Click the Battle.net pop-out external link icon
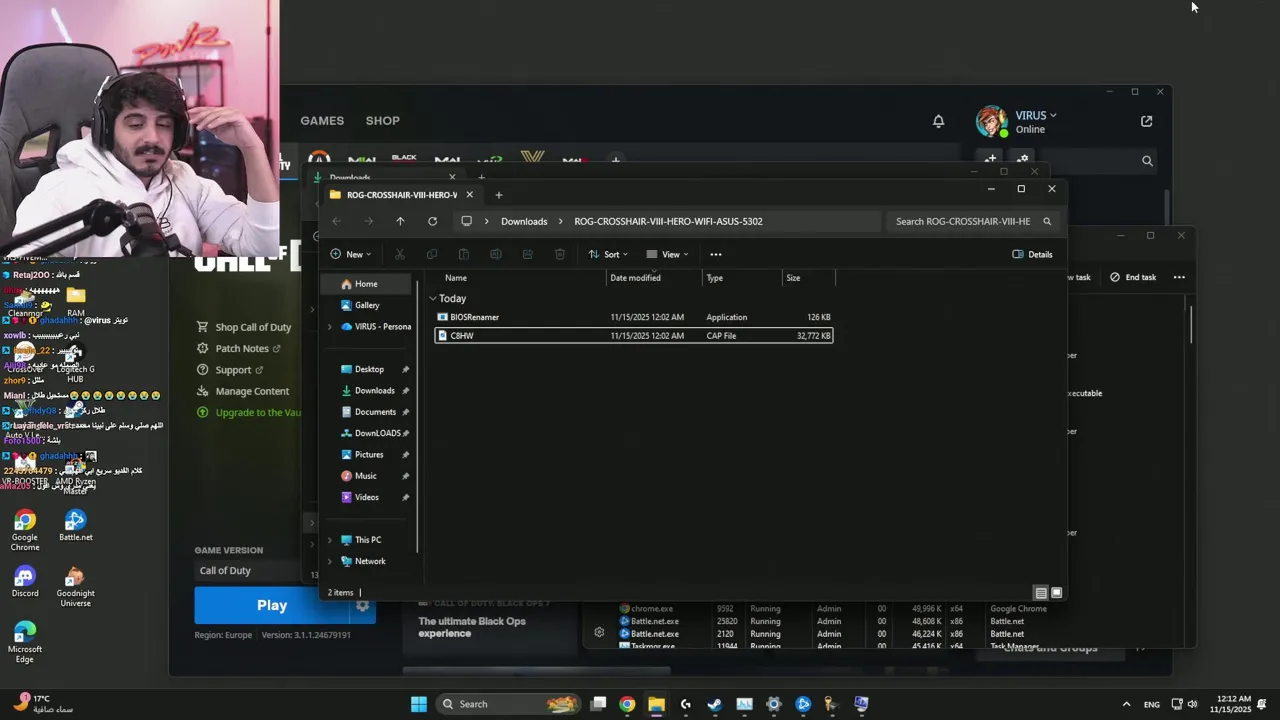1280x720 pixels. click(1146, 121)
